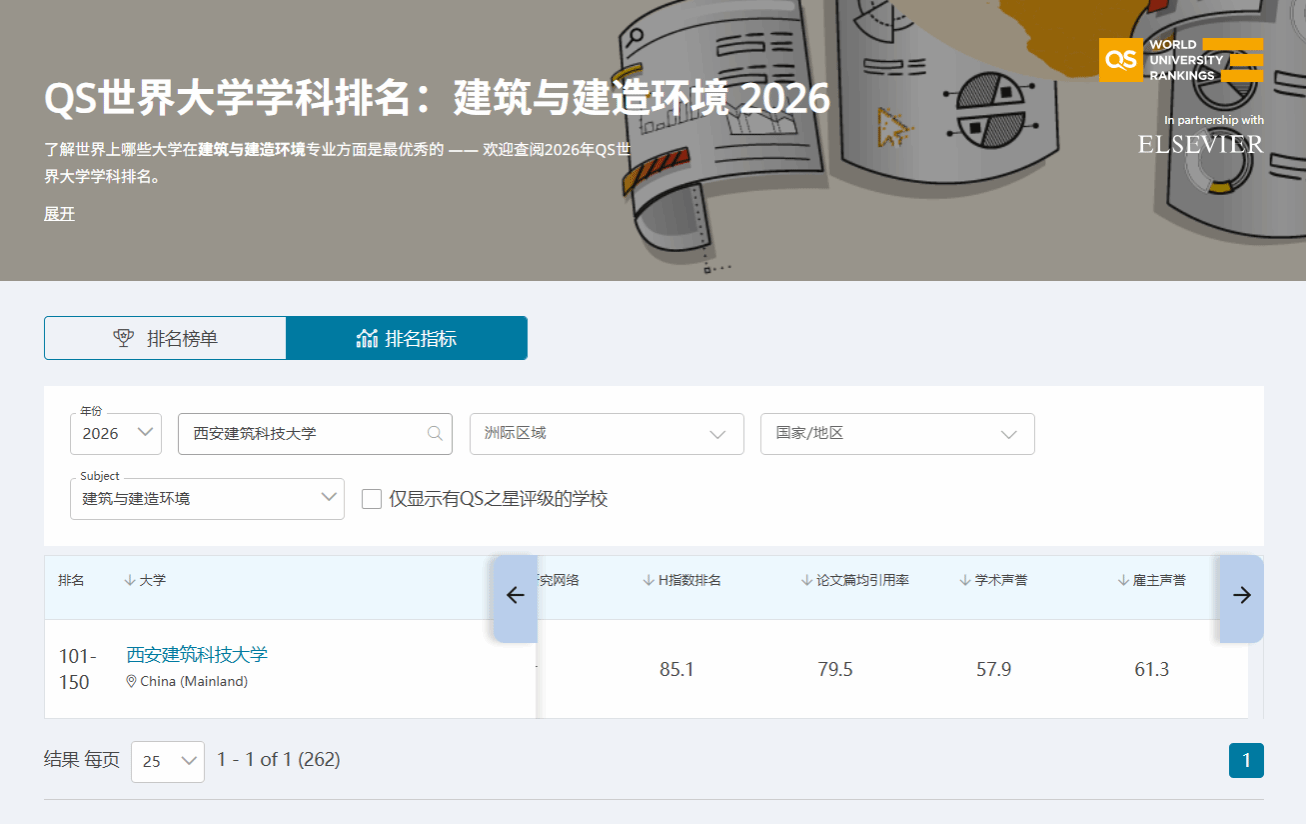Viewport: 1306px width, 824px height.
Task: Open the 年份 2026 dropdown
Action: tap(116, 434)
